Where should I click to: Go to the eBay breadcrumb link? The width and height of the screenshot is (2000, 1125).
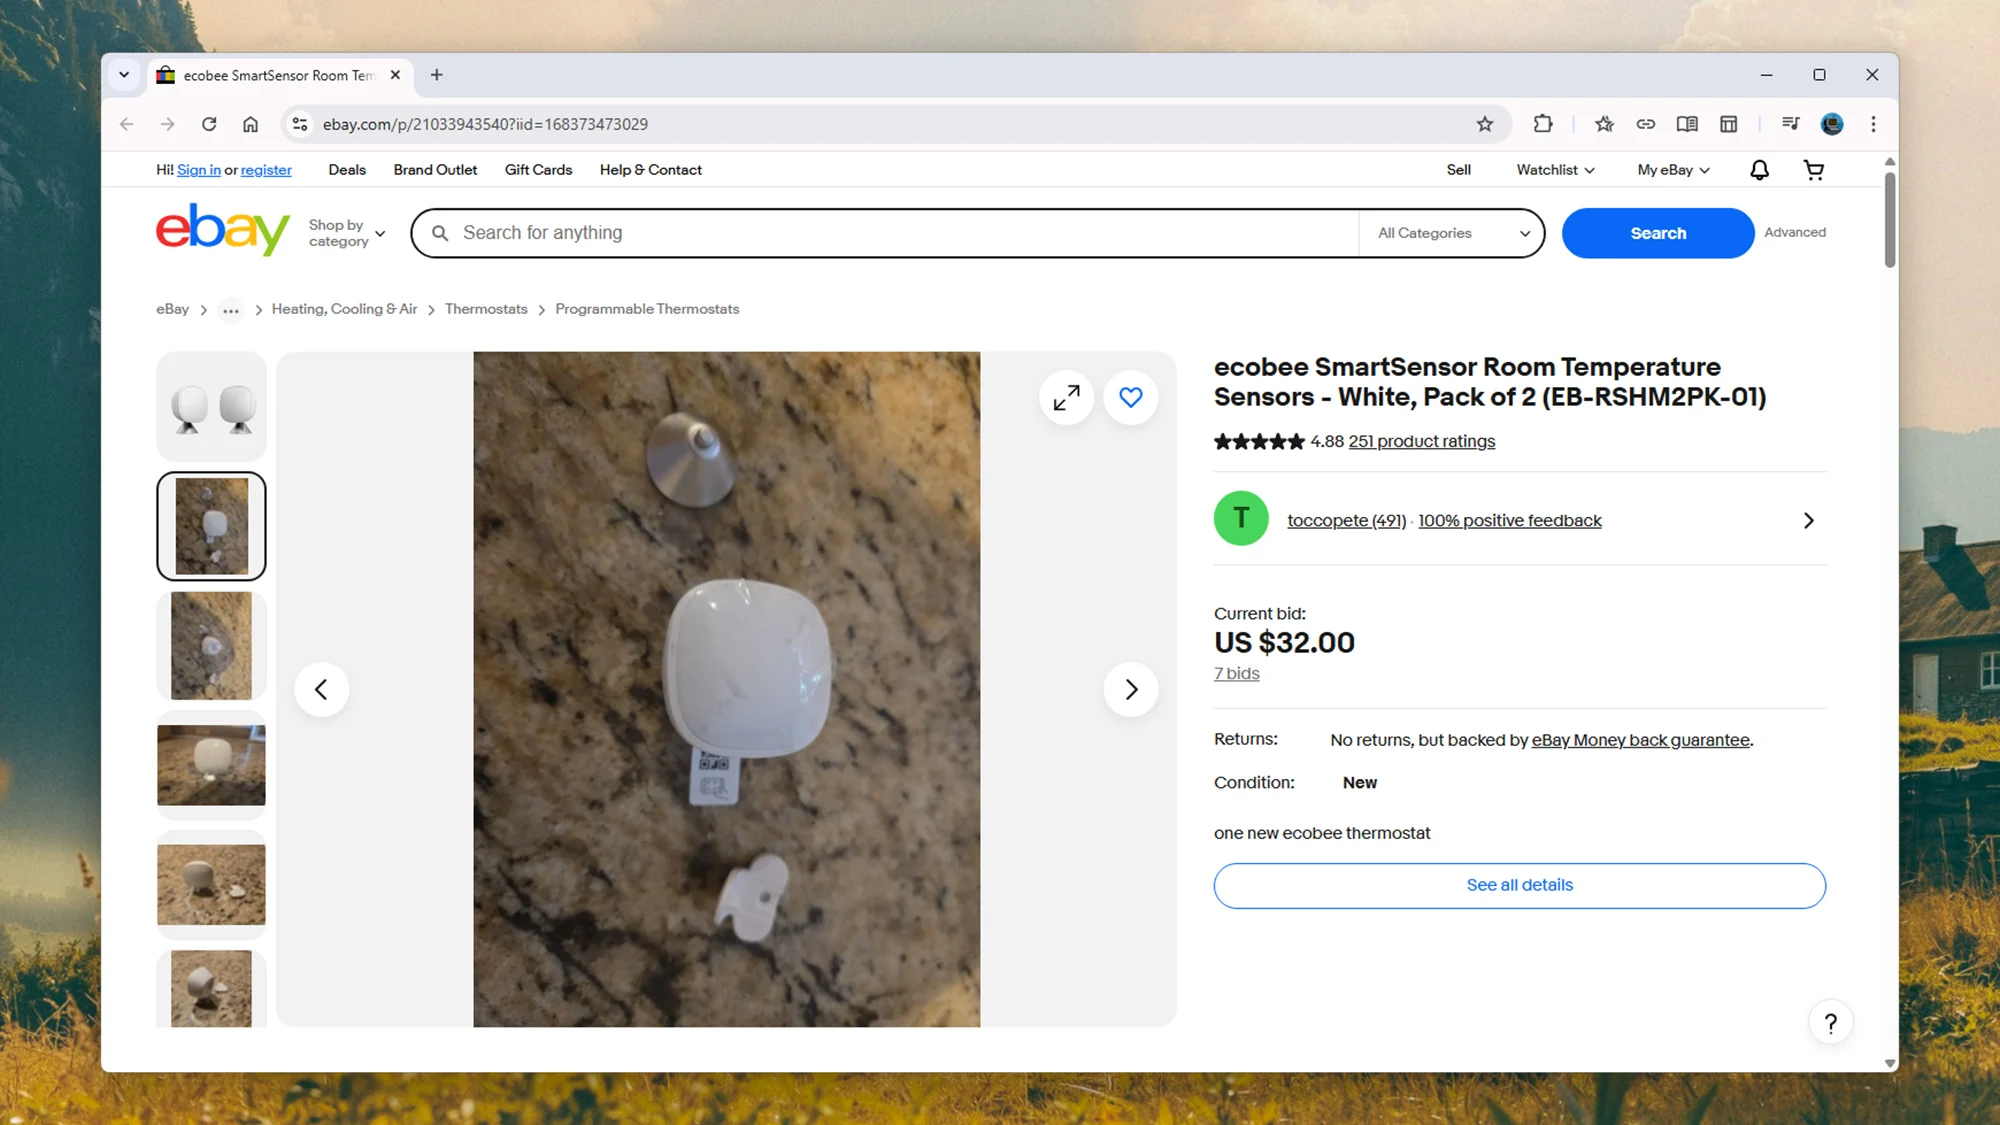click(x=172, y=309)
